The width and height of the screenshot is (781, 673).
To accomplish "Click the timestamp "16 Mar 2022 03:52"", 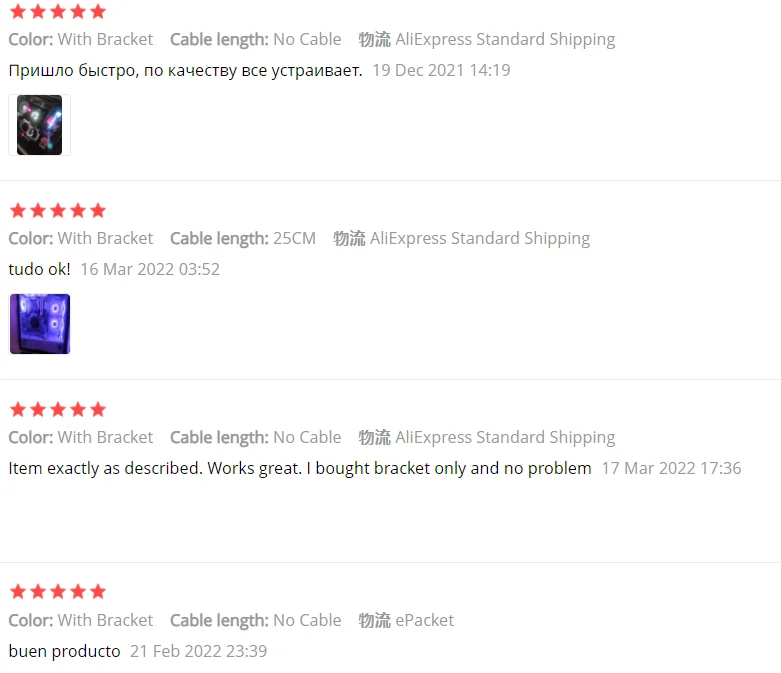I will (x=149, y=269).
